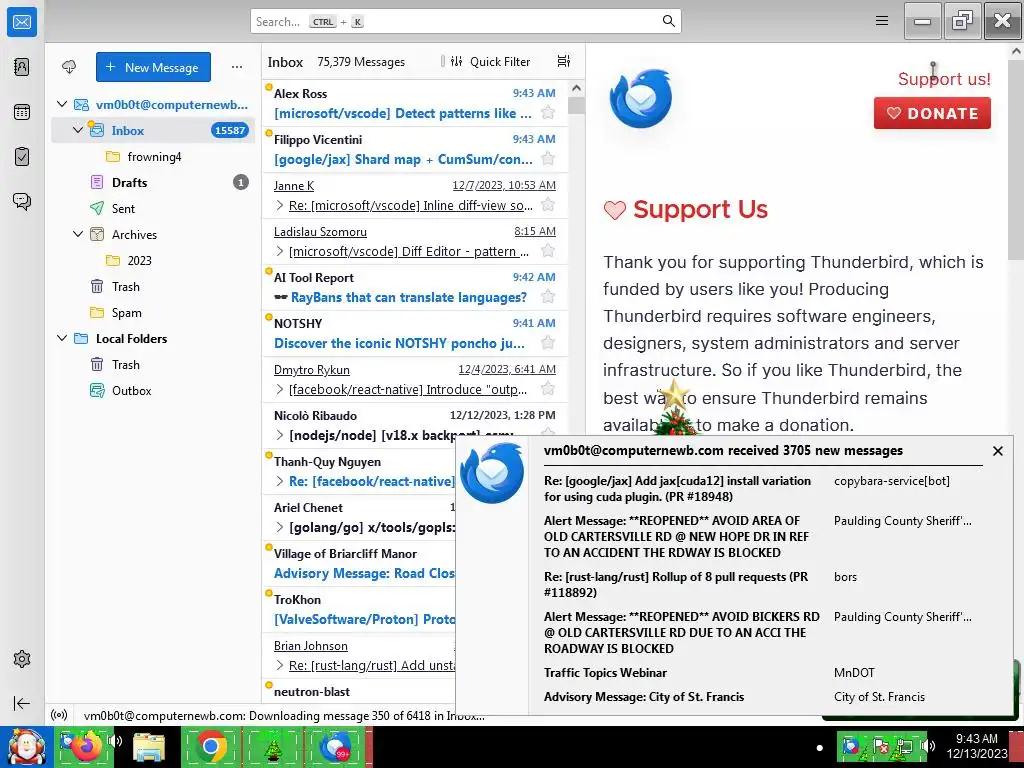This screenshot has height=768, width=1024.
Task: Toggle the Quick Filter bar
Action: pos(490,61)
